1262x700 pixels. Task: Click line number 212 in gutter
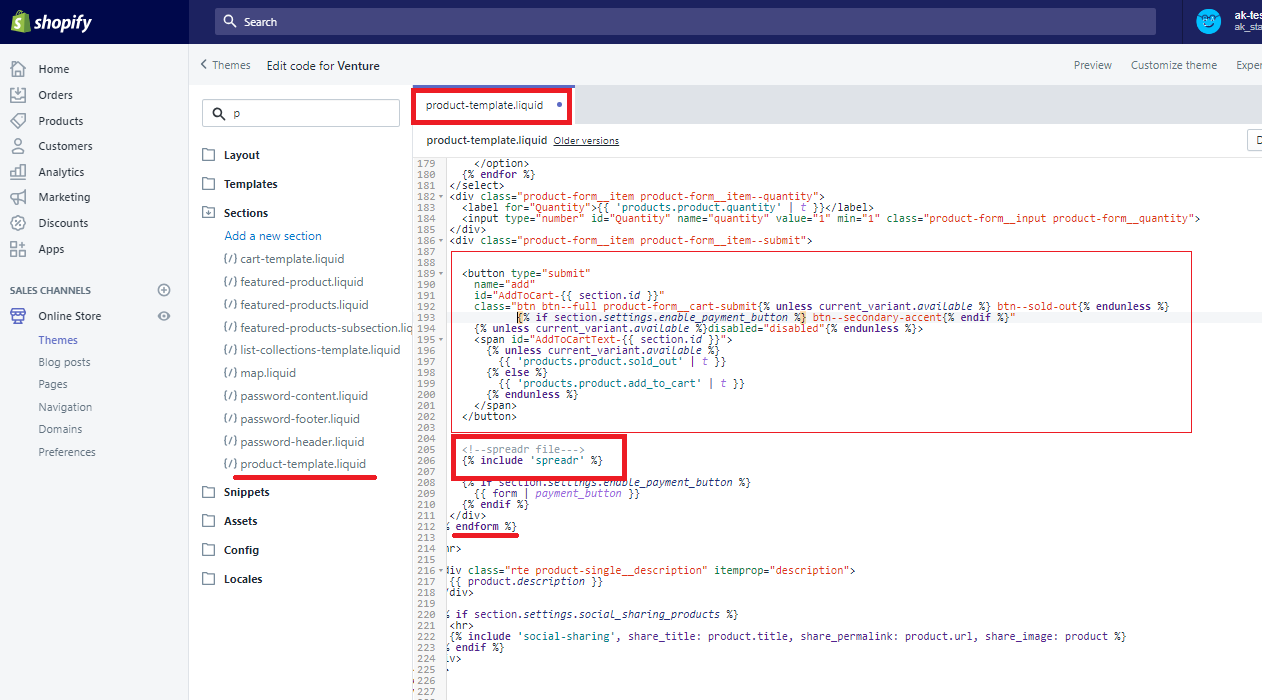(426, 526)
